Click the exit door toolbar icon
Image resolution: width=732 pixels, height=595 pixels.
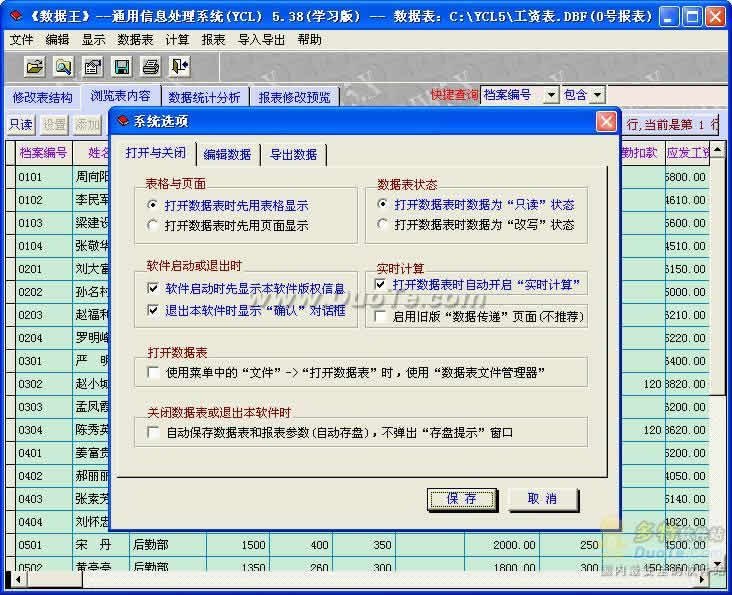click(179, 67)
